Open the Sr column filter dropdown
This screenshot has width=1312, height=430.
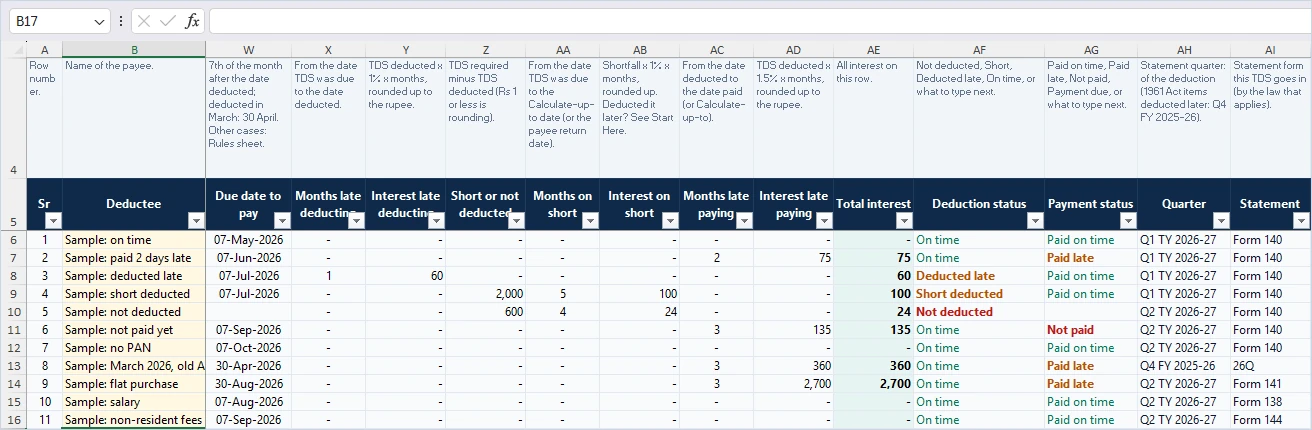[53, 221]
